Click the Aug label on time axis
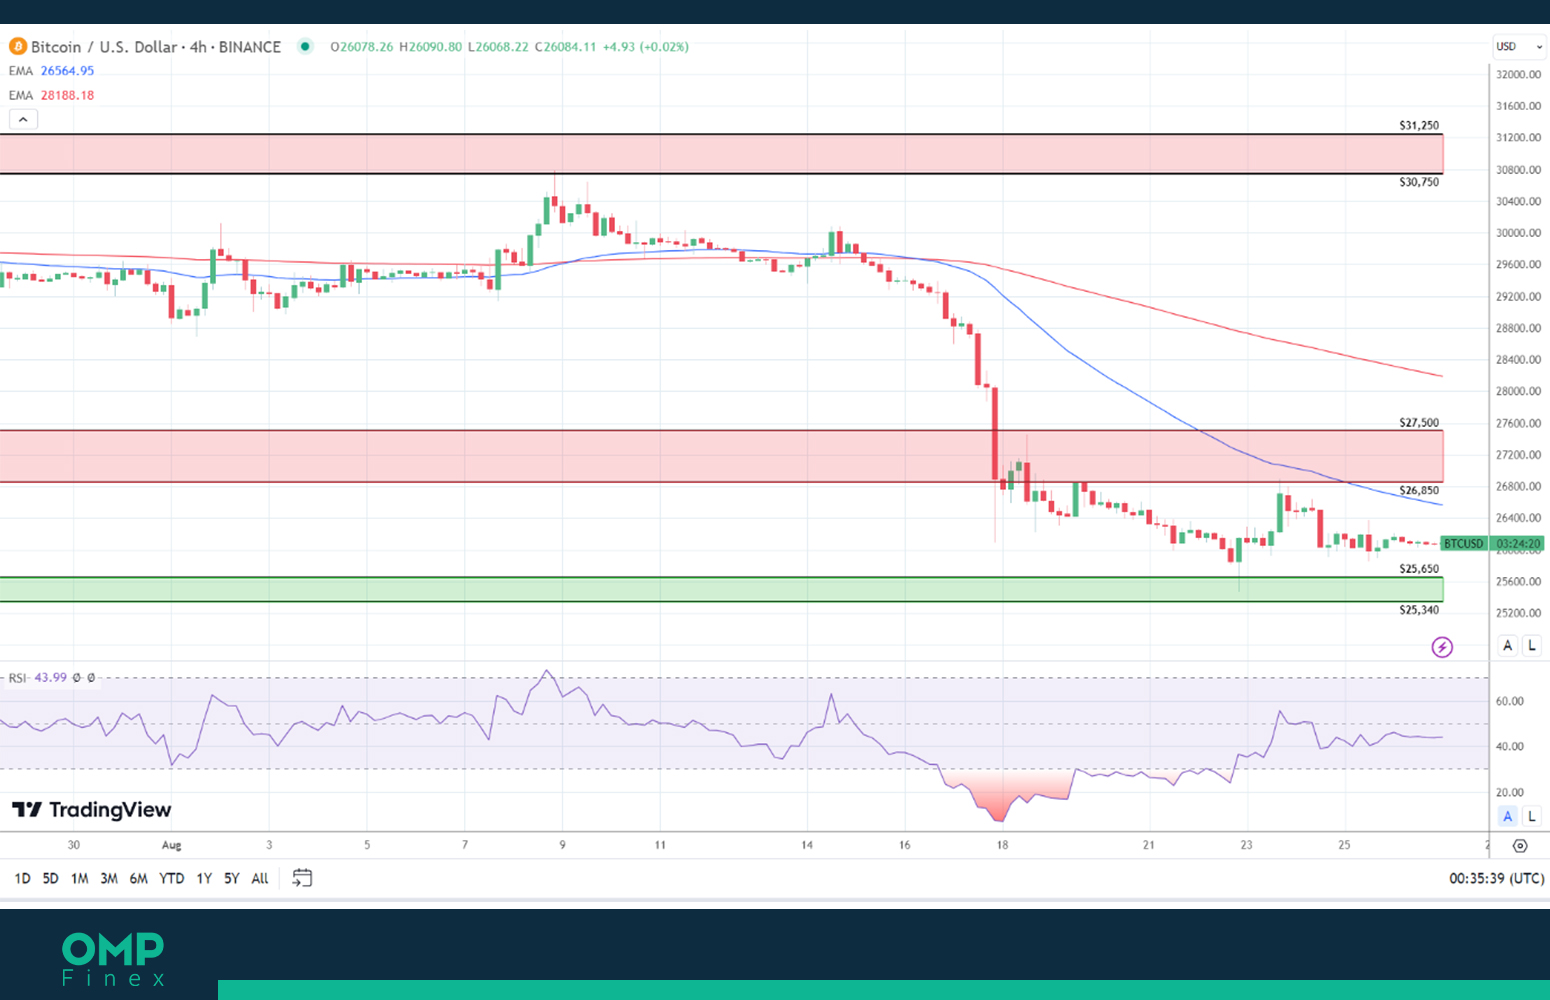This screenshot has height=1000, width=1550. (x=172, y=845)
